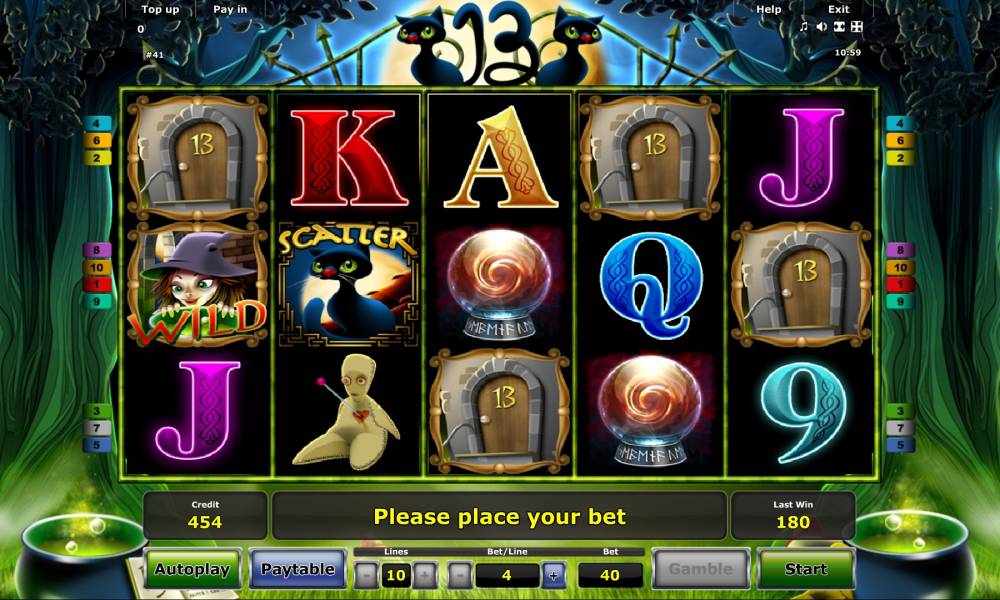Click the four-square grid icon
Screen dimensions: 1000x600
[x=857, y=26]
